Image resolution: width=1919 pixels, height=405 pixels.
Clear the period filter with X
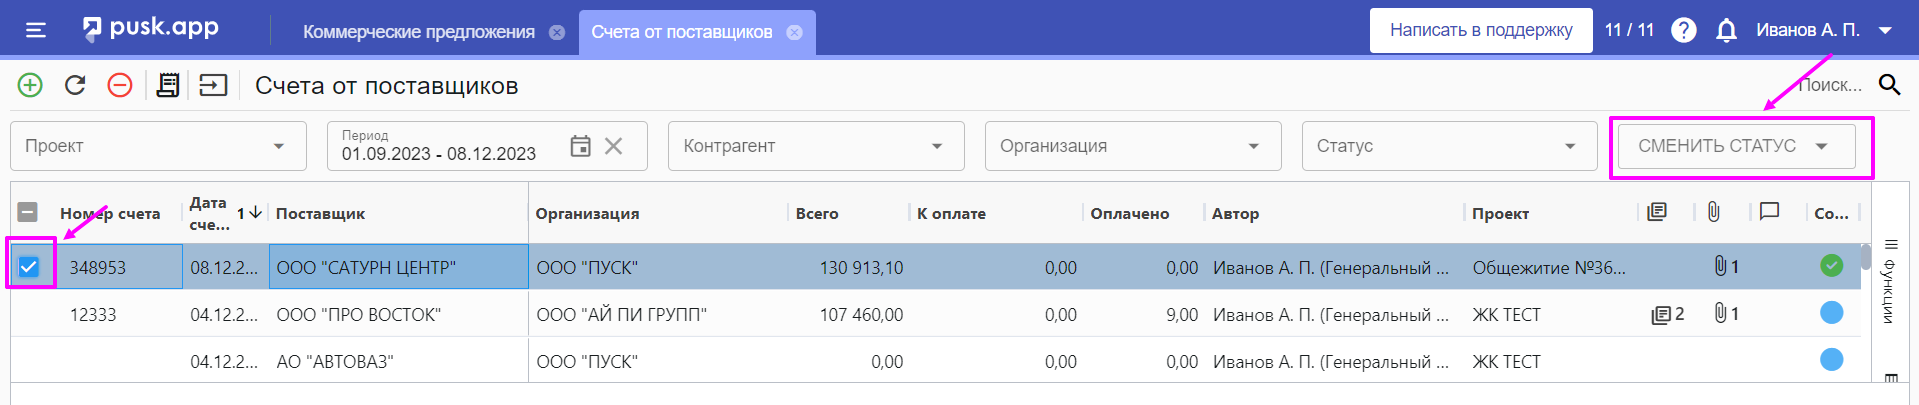point(614,146)
